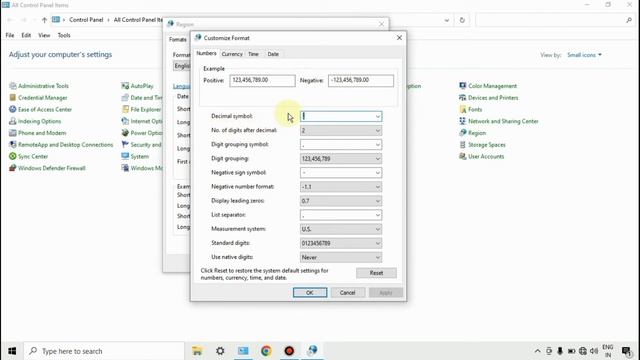Open Fonts control panel item
The image size is (640, 360).
[471, 109]
